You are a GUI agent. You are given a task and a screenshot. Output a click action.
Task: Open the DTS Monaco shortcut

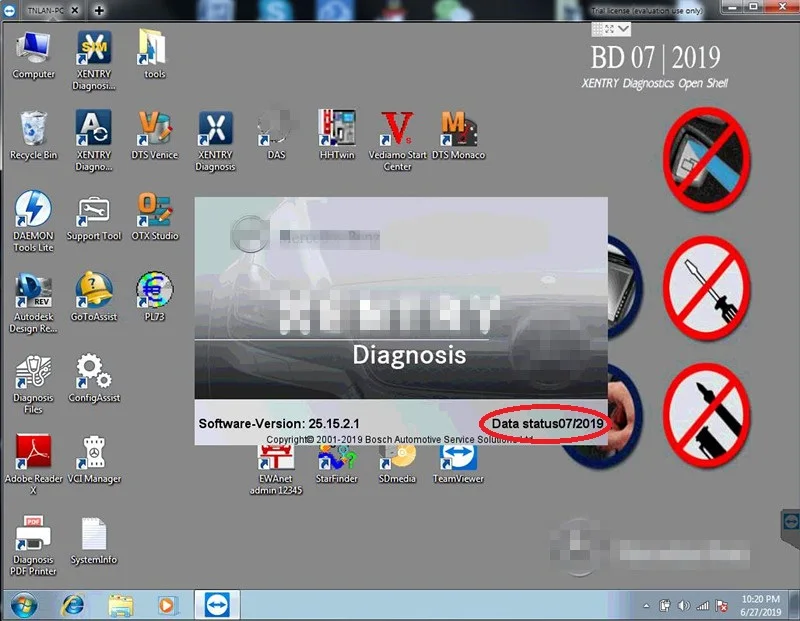pos(458,136)
